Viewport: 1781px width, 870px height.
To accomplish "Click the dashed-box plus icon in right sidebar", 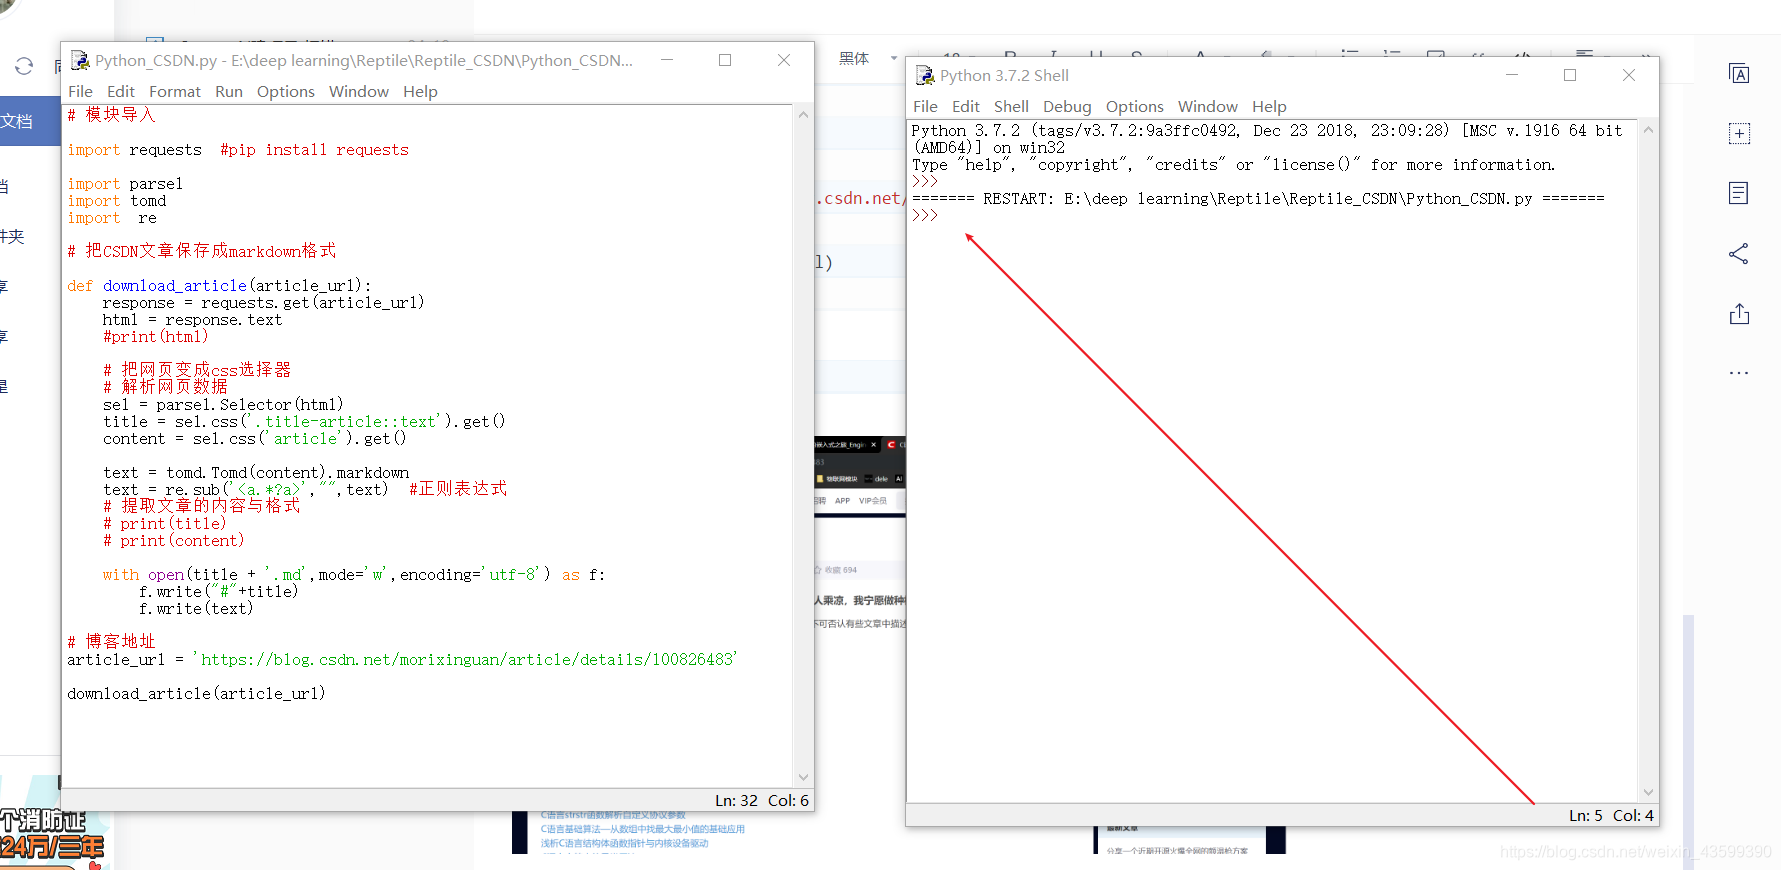I will [1739, 134].
